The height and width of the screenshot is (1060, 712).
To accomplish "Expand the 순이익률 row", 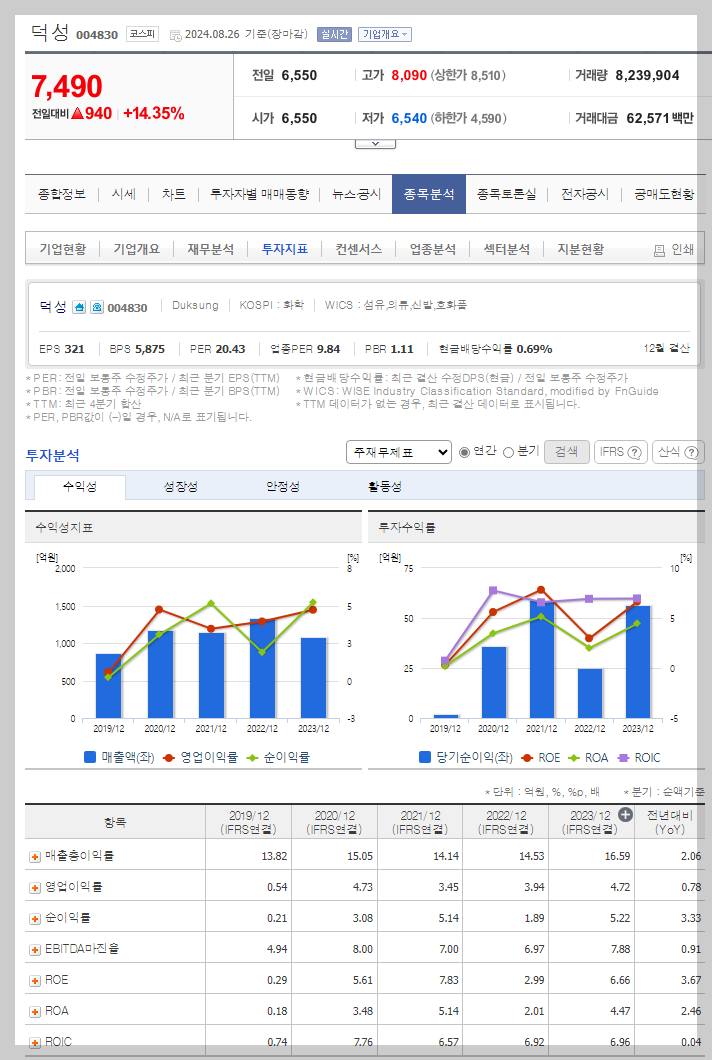I will pyautogui.click(x=35, y=919).
